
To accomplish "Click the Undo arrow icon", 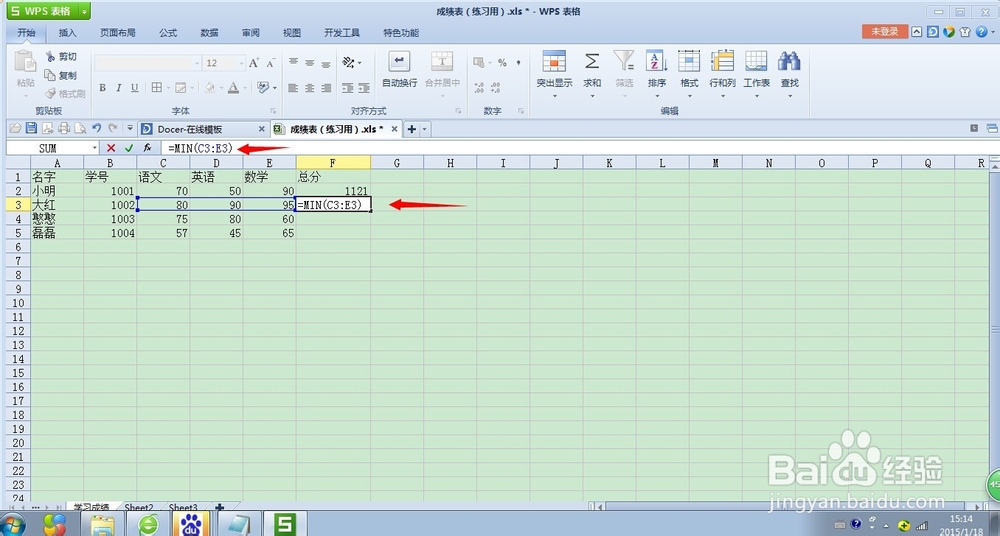I will pyautogui.click(x=96, y=129).
